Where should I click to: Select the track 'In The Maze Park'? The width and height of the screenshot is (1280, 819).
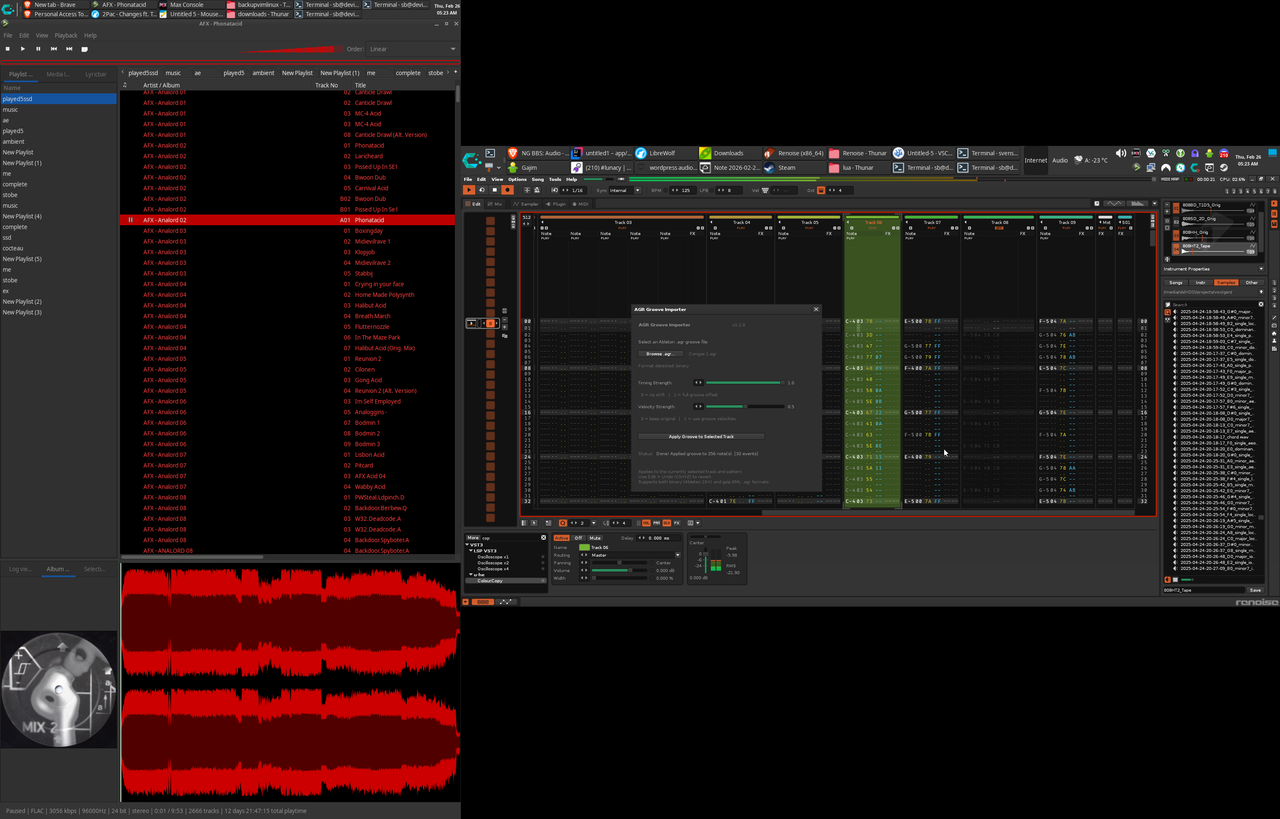point(377,337)
